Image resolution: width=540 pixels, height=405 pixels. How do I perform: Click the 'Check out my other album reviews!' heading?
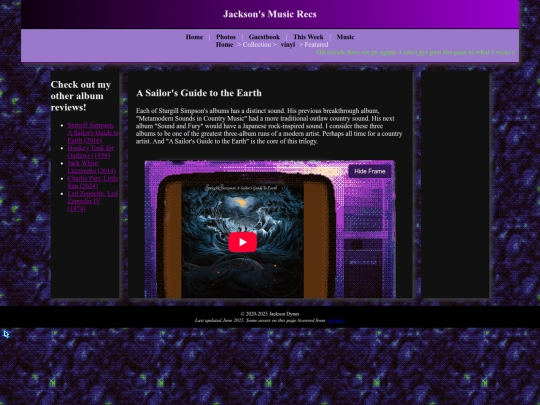pos(81,96)
